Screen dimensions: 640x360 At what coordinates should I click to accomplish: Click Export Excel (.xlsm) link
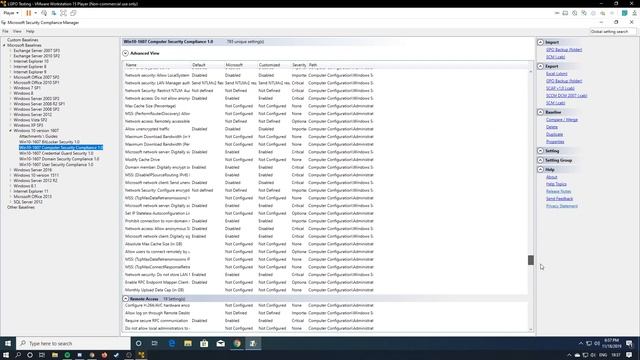557,74
